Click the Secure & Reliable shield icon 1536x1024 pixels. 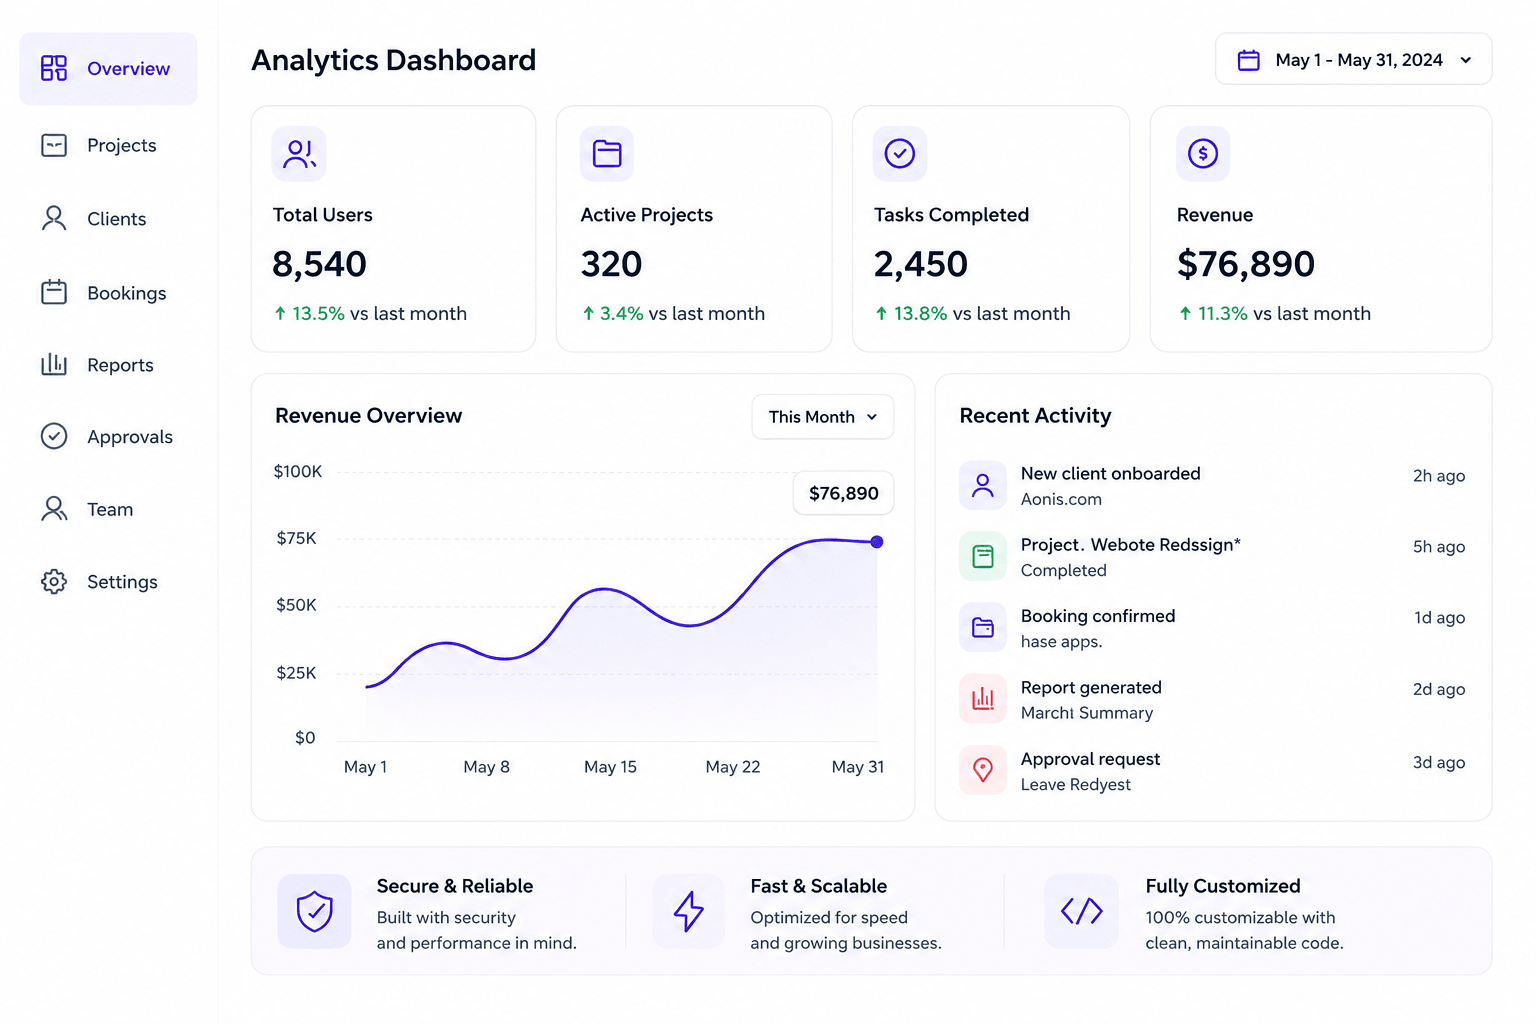314,911
